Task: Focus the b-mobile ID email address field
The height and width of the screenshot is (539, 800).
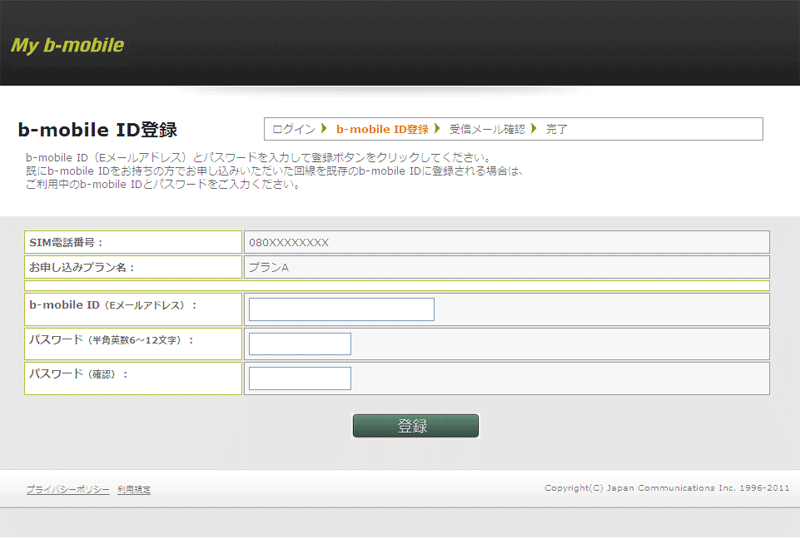Action: pyautogui.click(x=341, y=309)
